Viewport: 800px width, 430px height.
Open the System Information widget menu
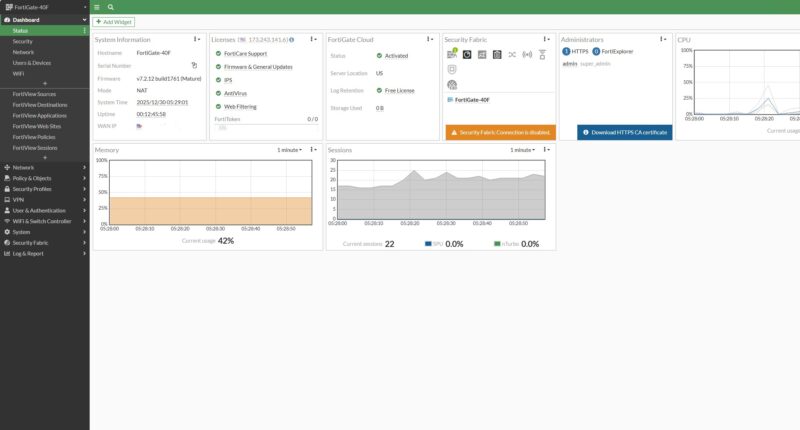click(x=197, y=39)
